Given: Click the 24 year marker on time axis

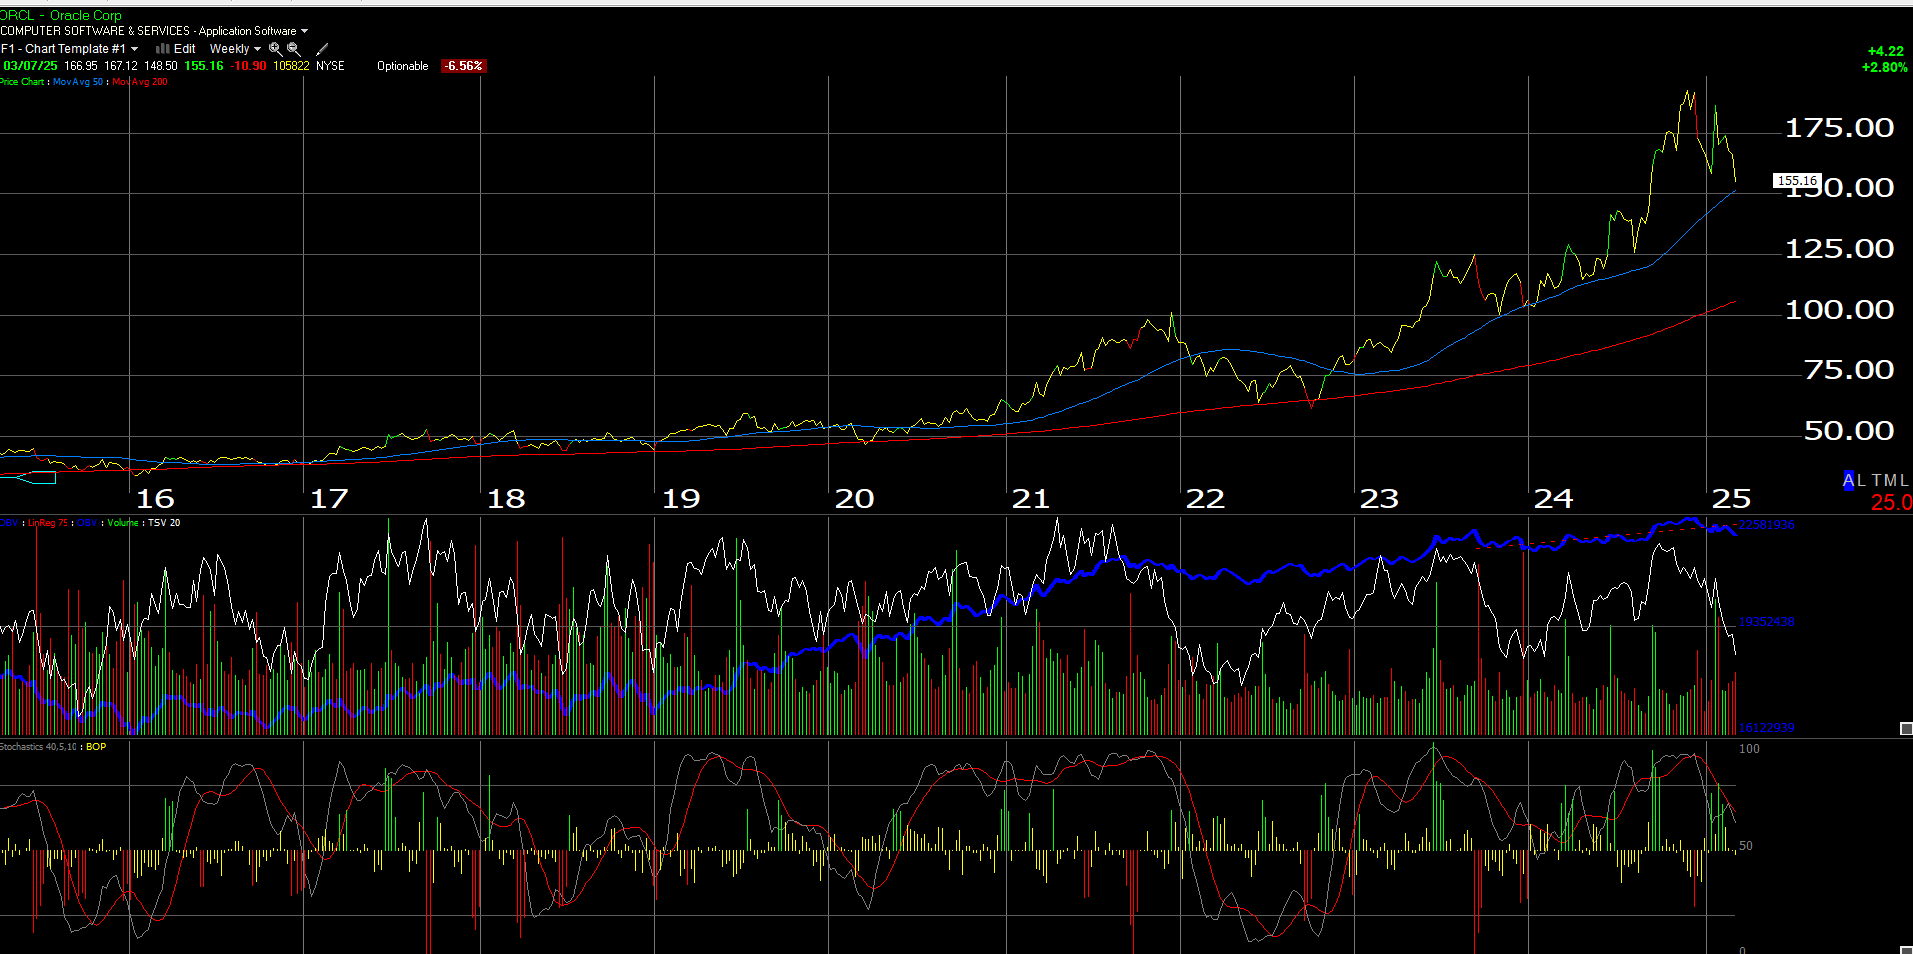Looking at the screenshot, I should (x=1553, y=499).
